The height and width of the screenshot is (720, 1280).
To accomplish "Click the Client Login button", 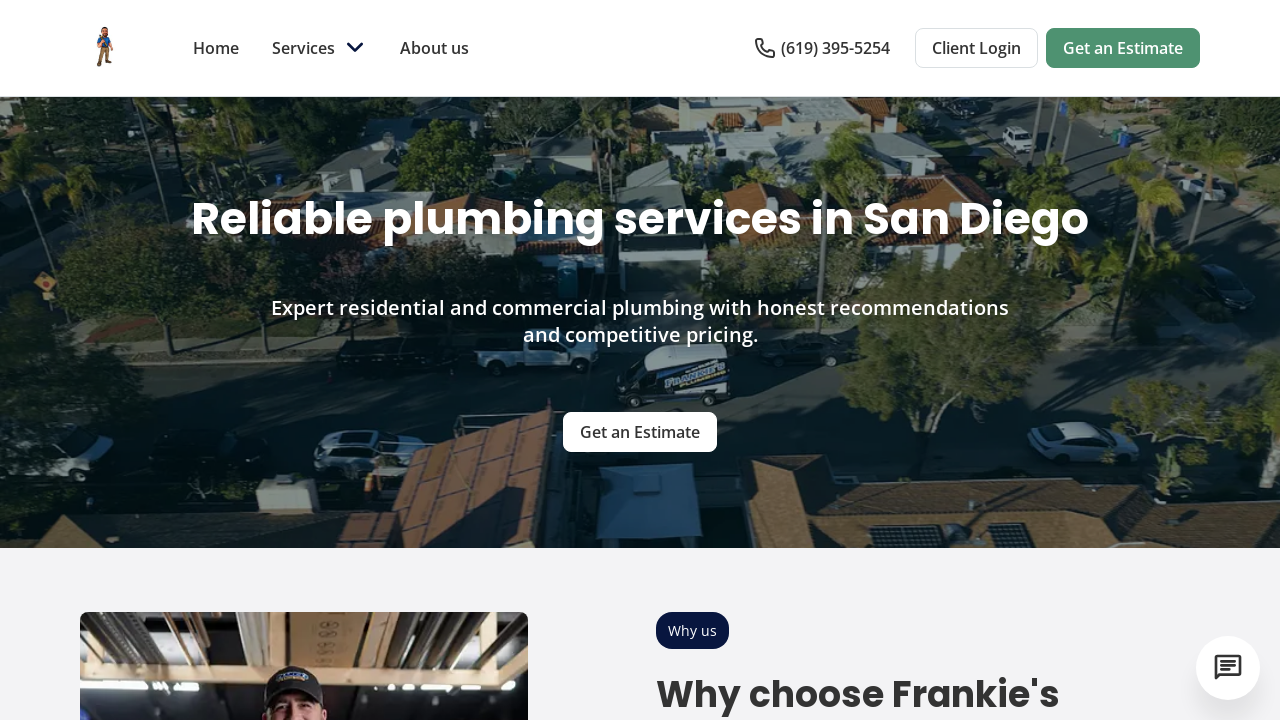I will 976,48.
